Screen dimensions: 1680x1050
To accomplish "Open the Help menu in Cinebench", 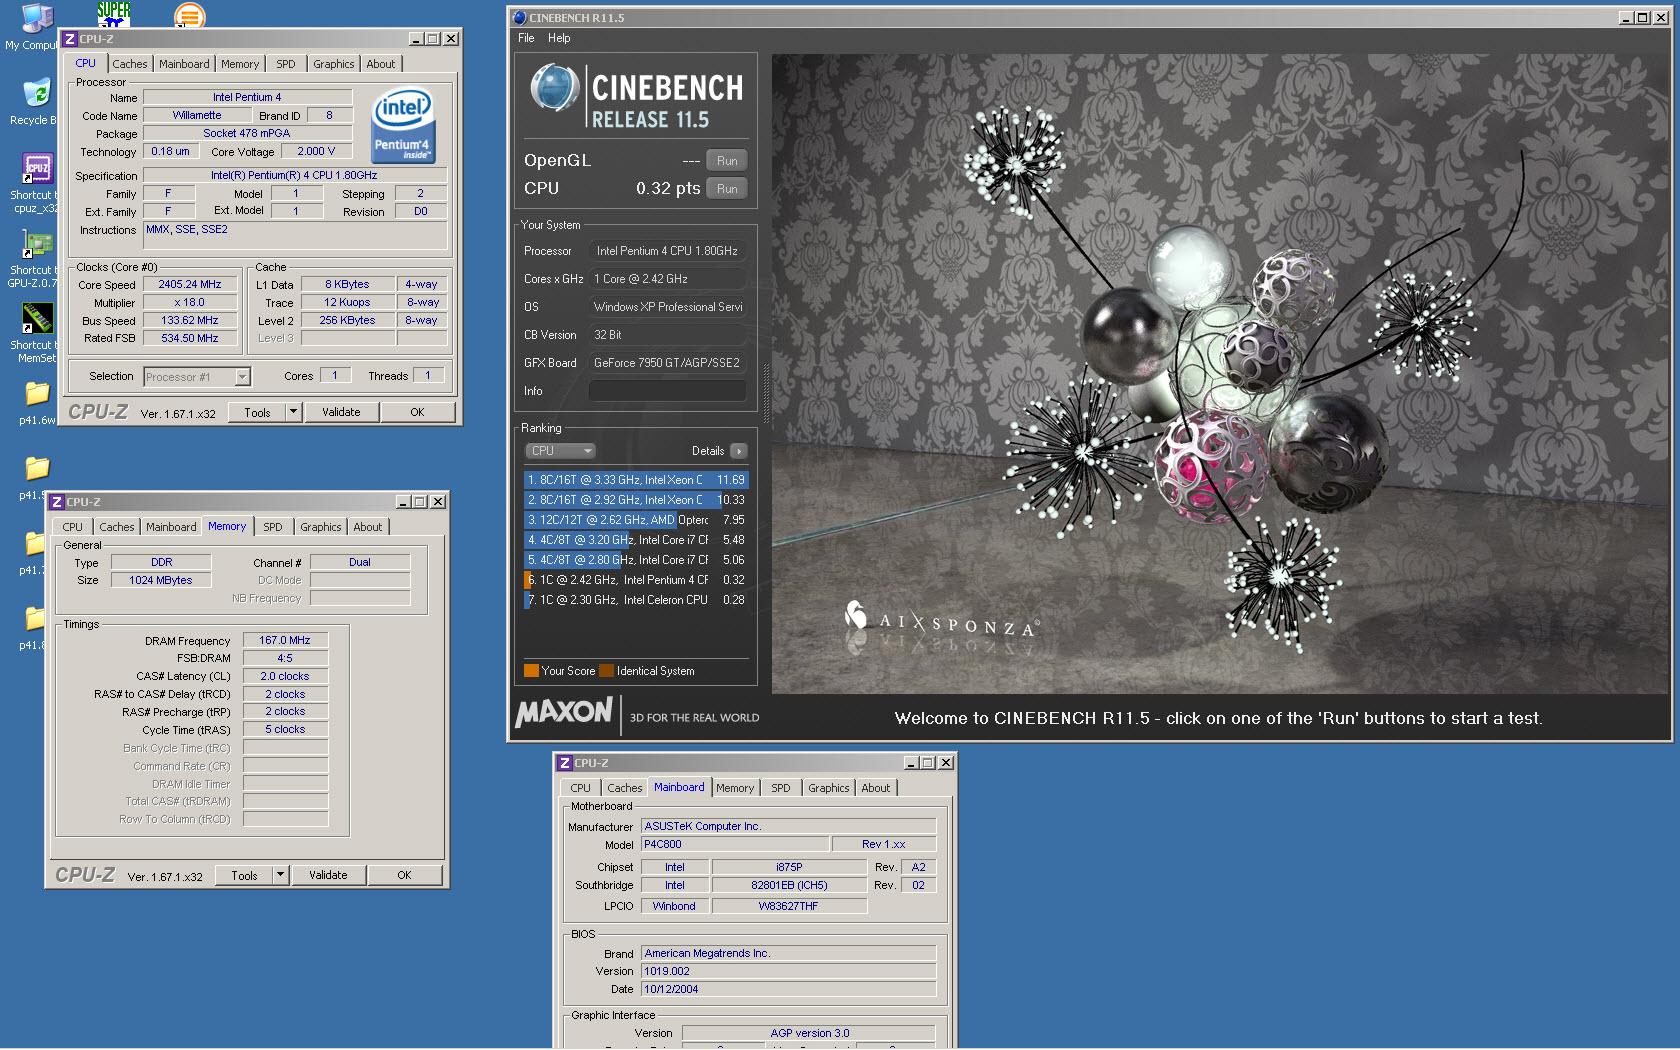I will [x=559, y=38].
